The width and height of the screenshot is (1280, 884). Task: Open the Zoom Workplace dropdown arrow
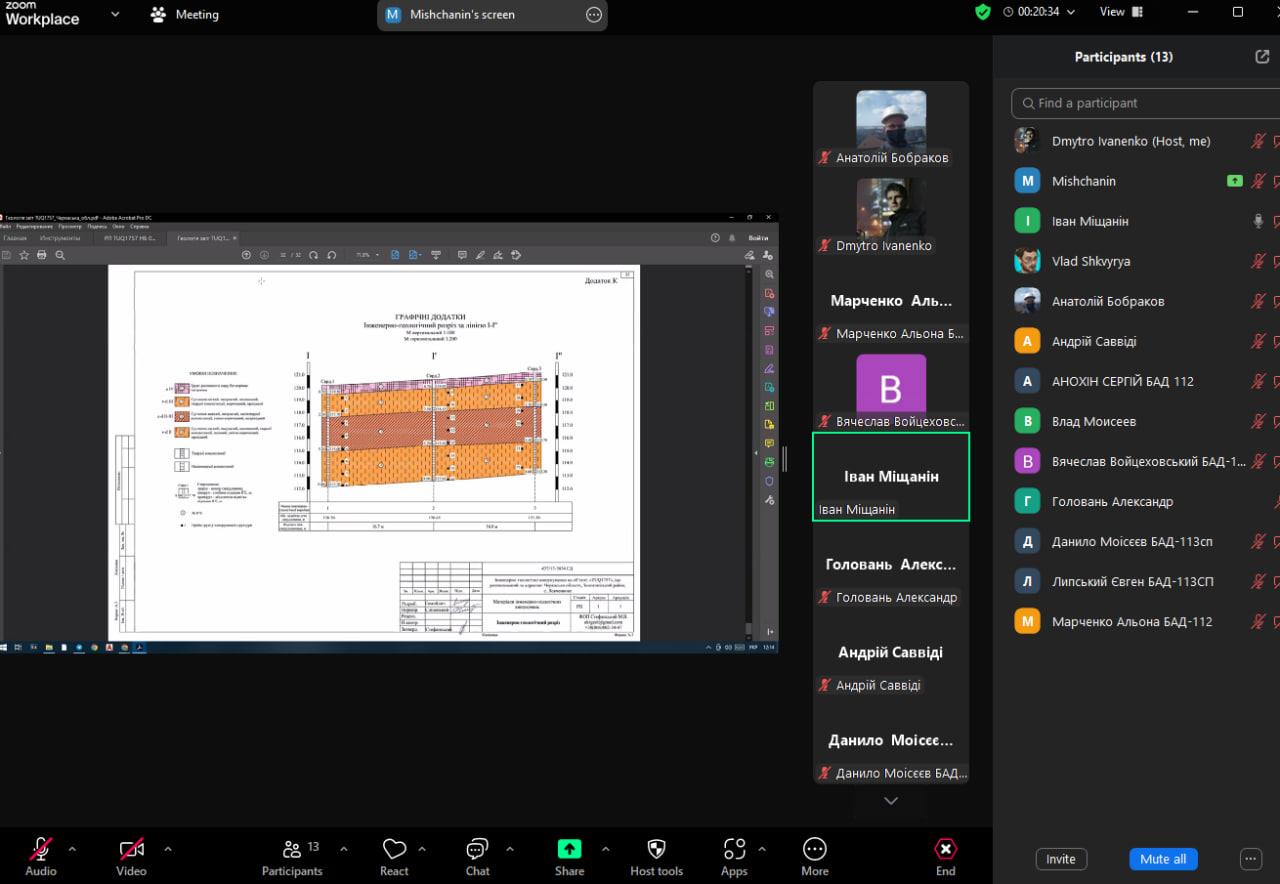click(x=115, y=14)
